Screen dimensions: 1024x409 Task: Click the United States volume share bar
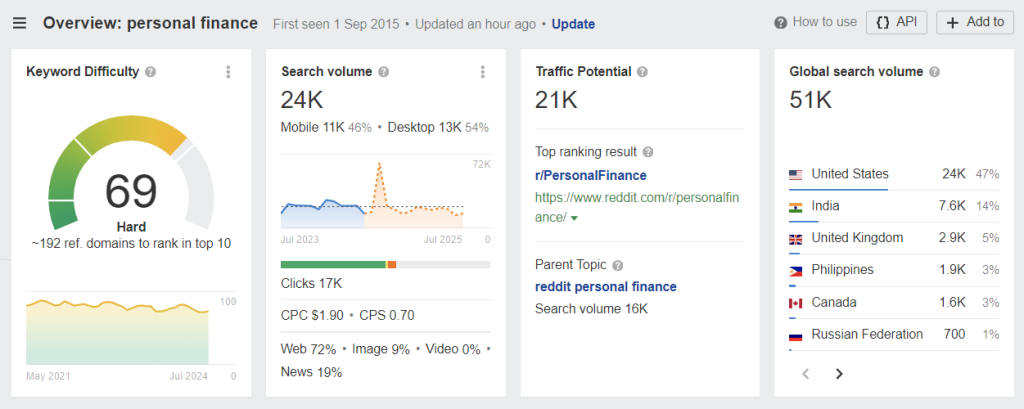839,189
